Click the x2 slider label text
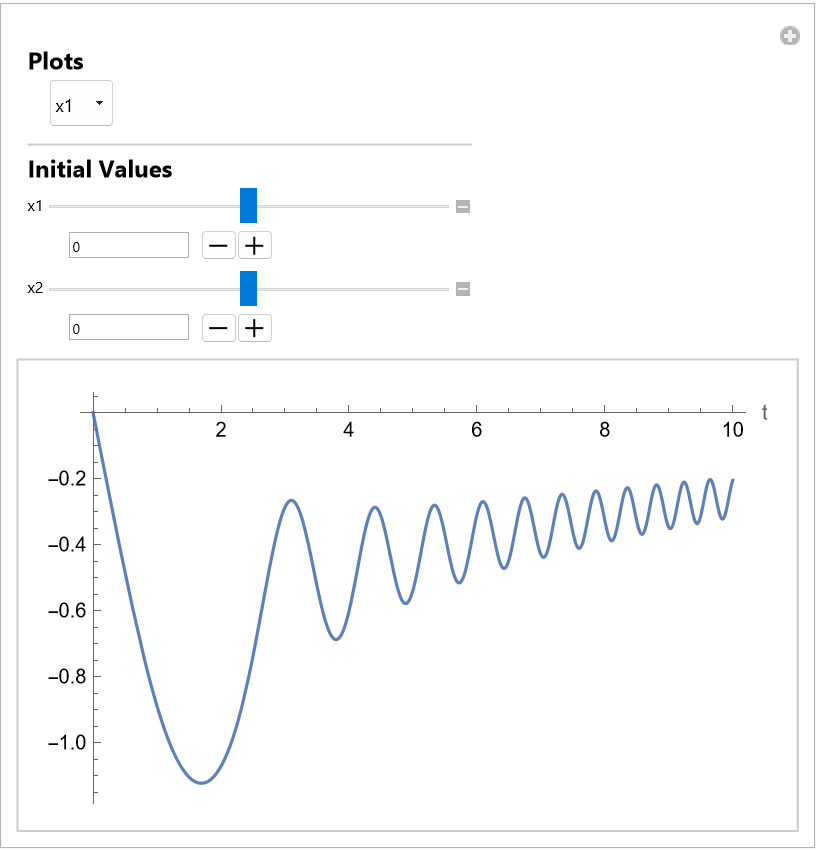This screenshot has width=816, height=852. click(35, 289)
